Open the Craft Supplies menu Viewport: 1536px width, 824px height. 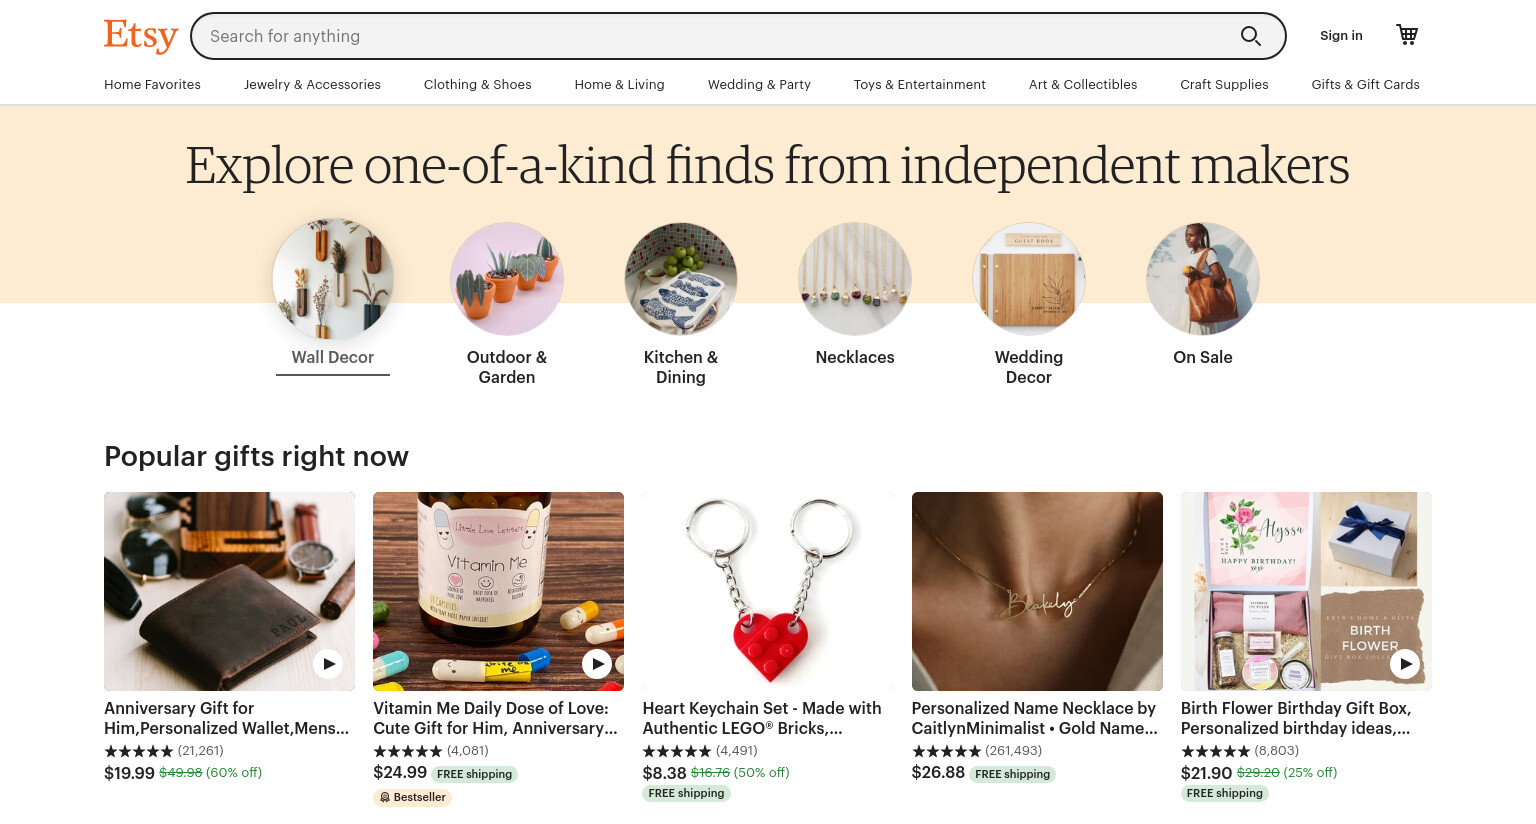1224,85
